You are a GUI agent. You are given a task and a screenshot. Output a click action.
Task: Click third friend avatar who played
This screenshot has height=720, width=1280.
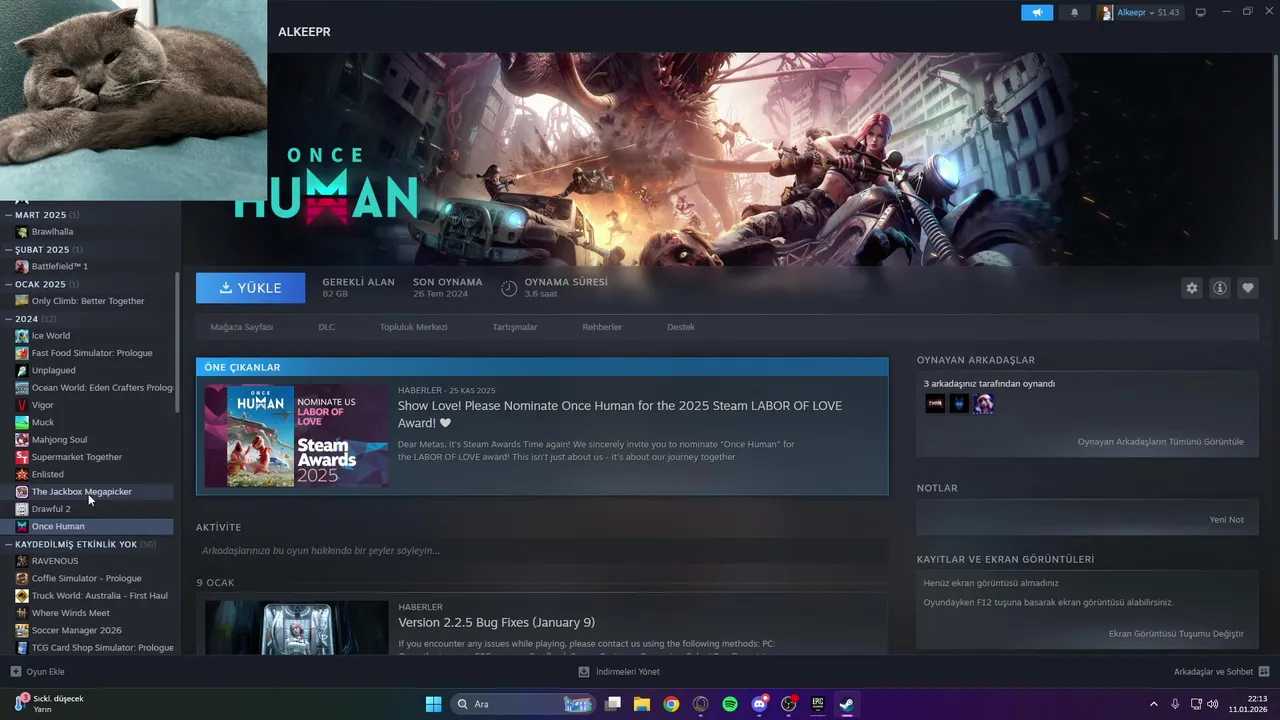point(984,404)
